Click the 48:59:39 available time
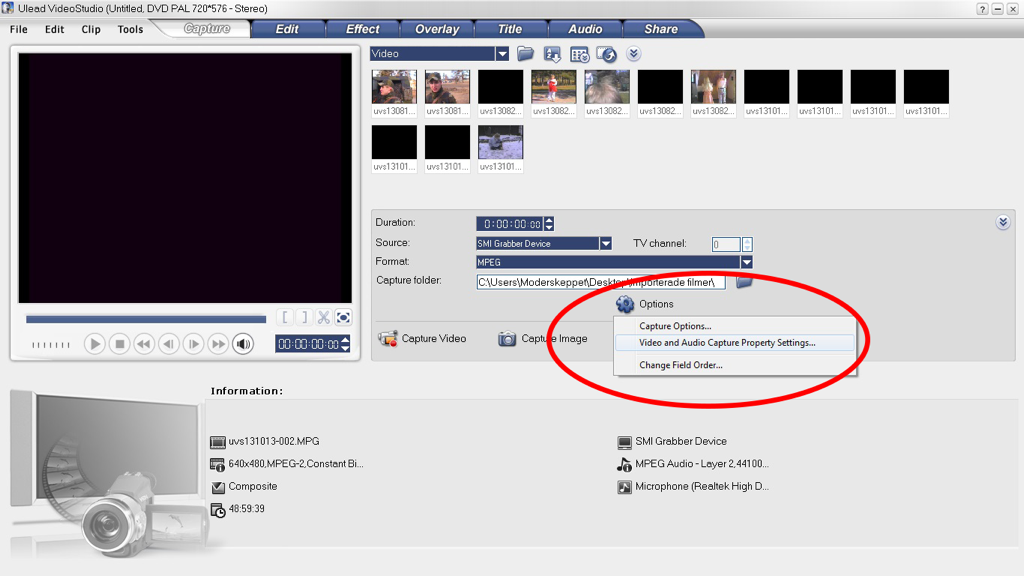1024x576 pixels. [246, 509]
